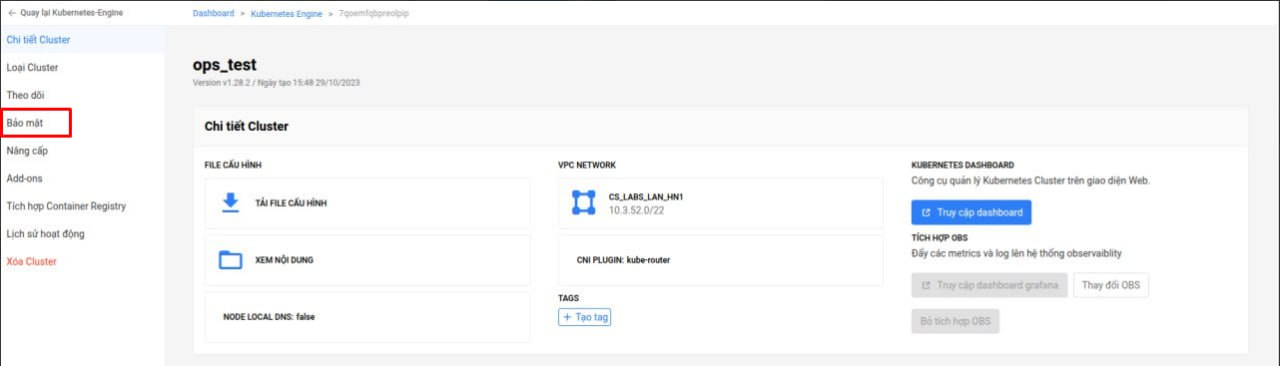Click the download icon for Tải file cấu hình
1280x366 pixels.
(230, 203)
